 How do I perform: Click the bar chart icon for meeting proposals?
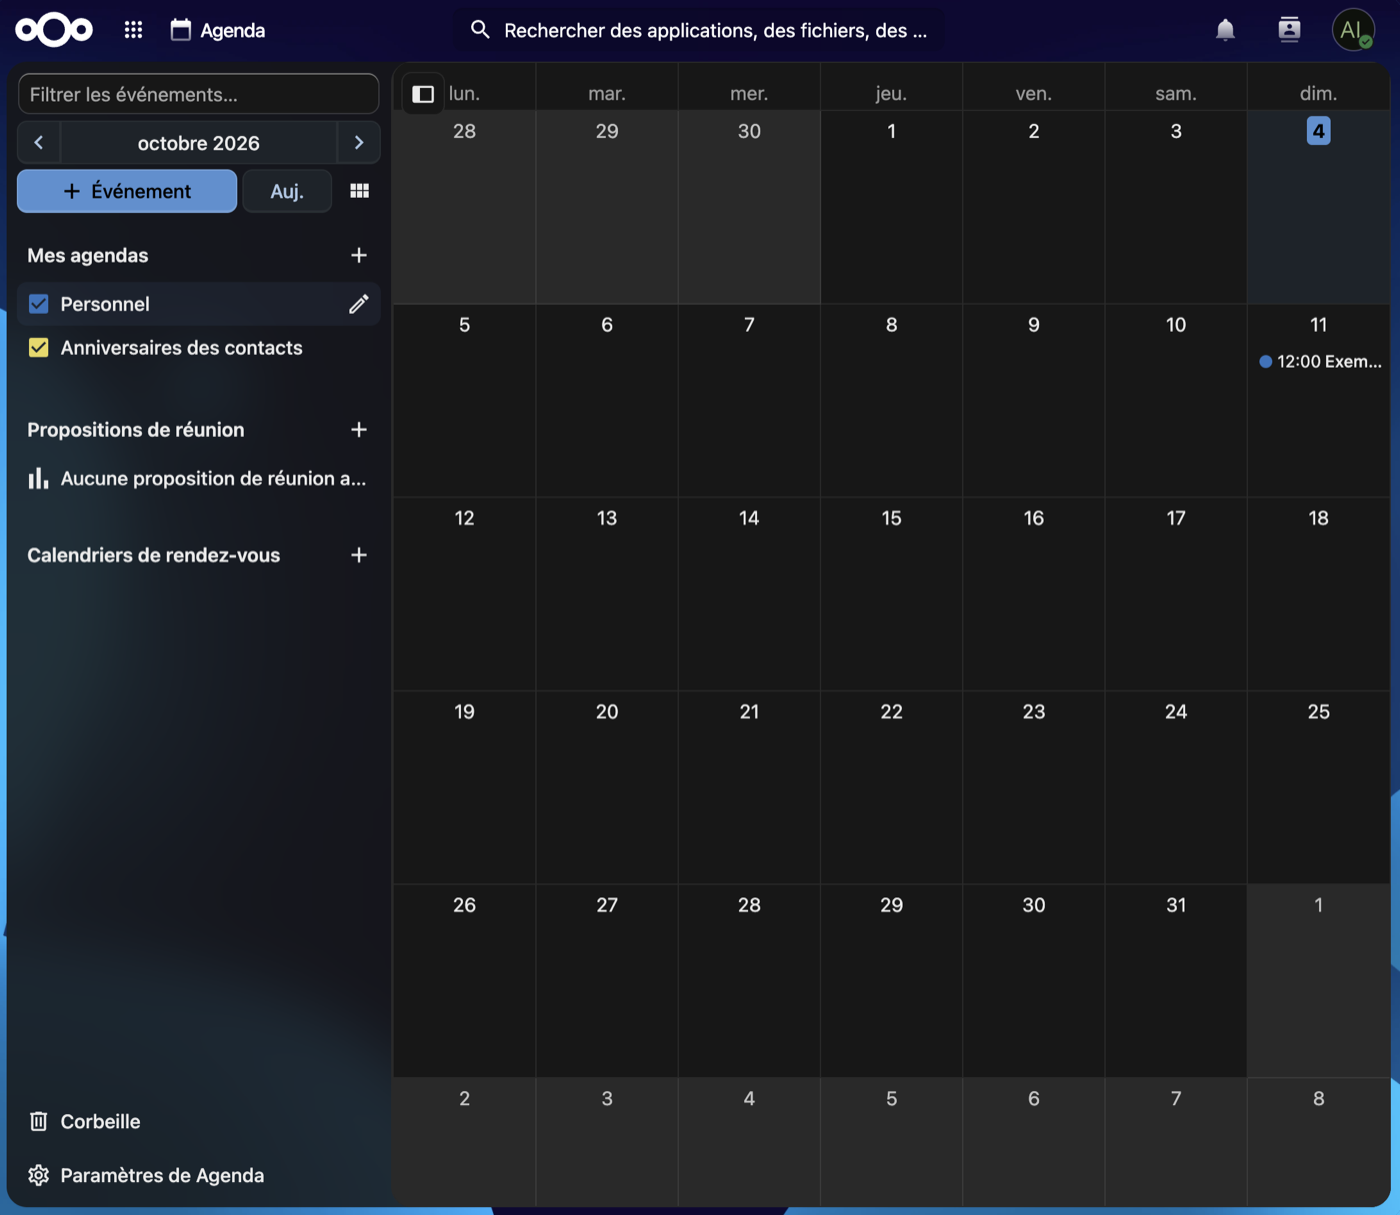point(38,478)
